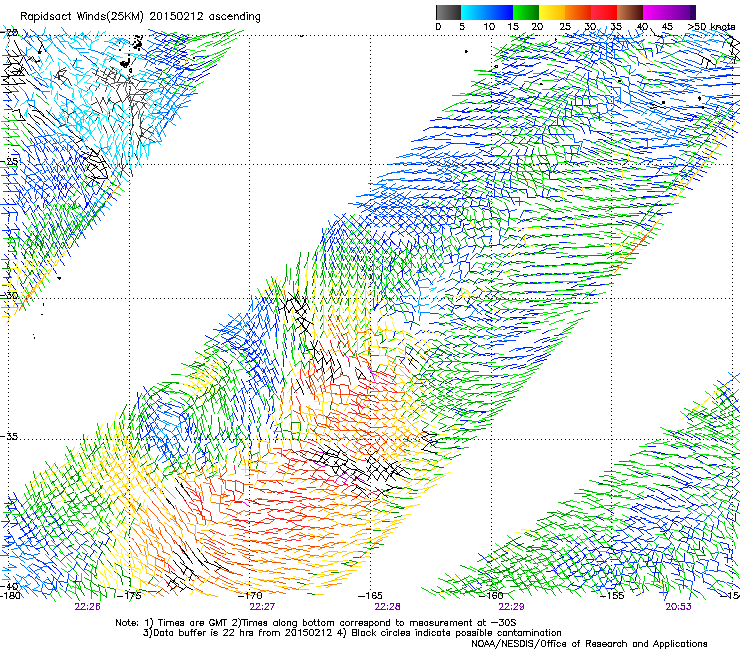The width and height of the screenshot is (740, 650).
Task: Click the purple '22:26' time label
Action: (x=88, y=607)
